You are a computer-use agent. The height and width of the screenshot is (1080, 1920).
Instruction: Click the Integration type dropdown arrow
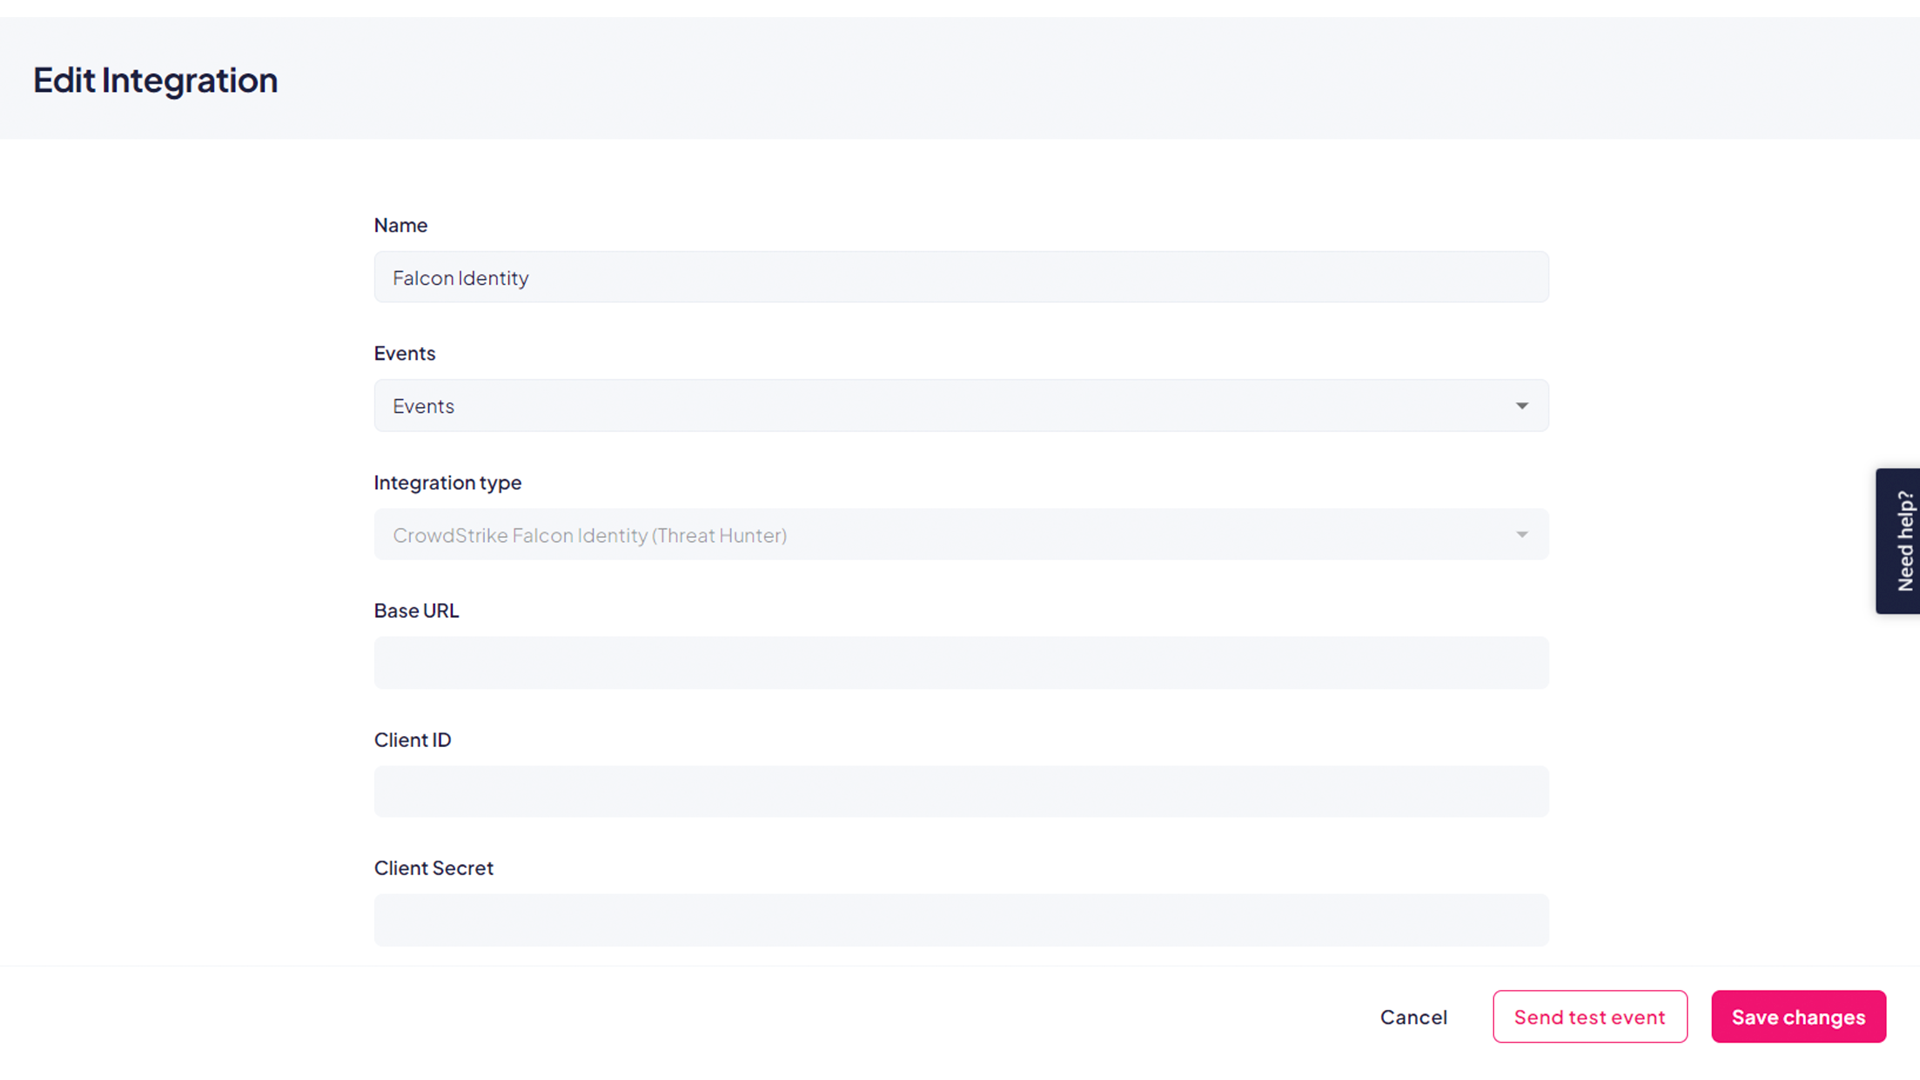coord(1522,535)
